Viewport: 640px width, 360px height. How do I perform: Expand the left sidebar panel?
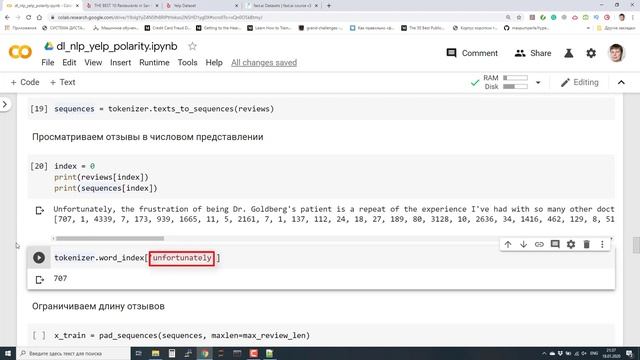pyautogui.click(x=5, y=104)
